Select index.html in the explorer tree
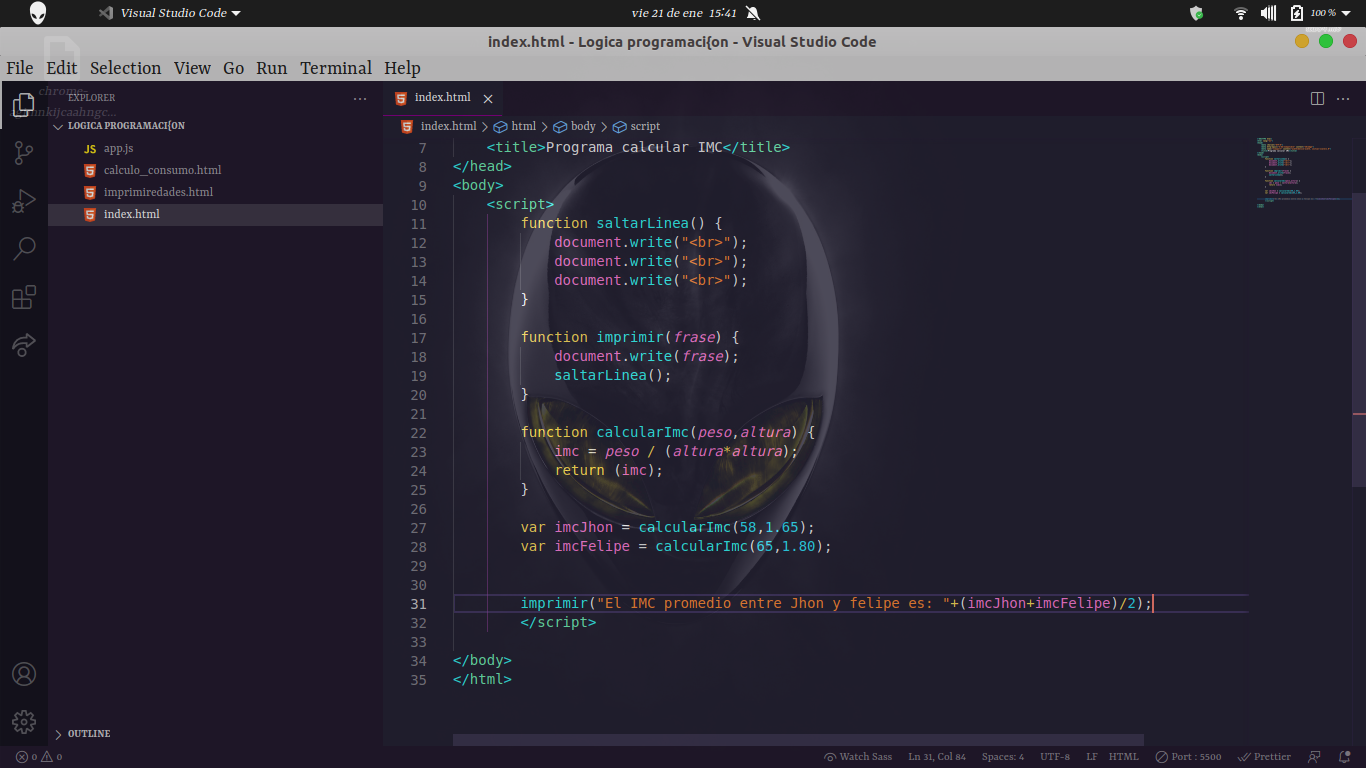1366x768 pixels. (x=215, y=214)
